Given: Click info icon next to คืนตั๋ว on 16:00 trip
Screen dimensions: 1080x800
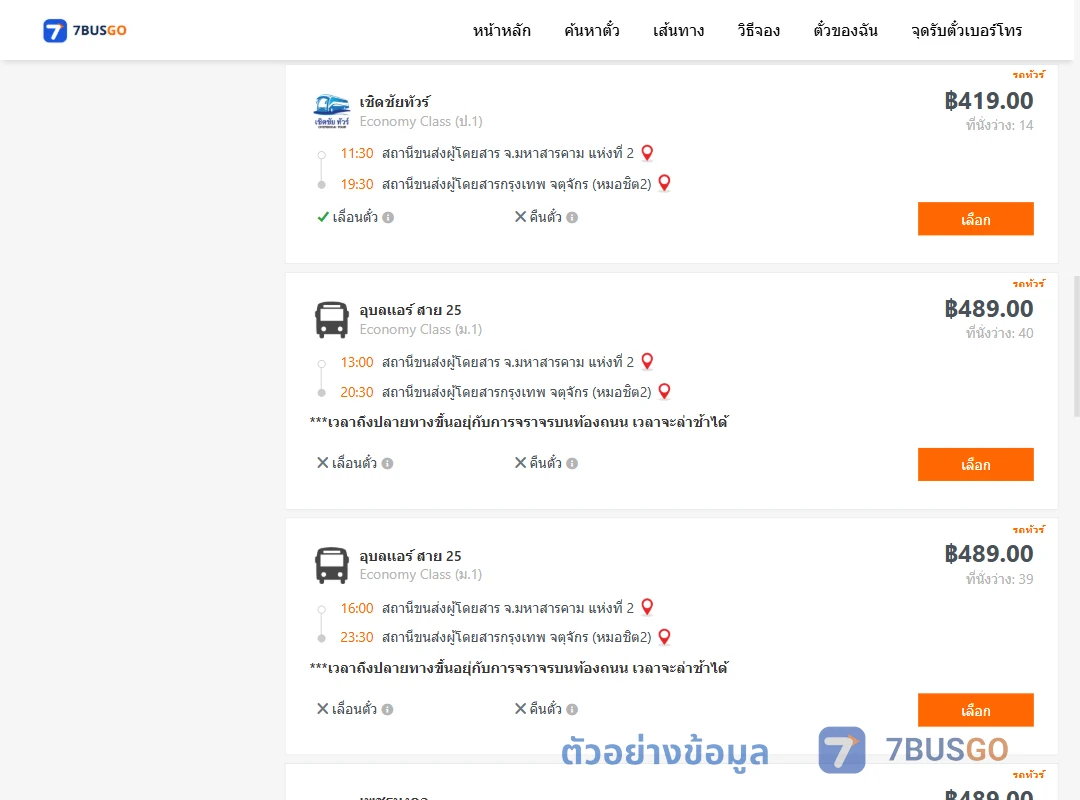Looking at the screenshot, I should [x=572, y=709].
